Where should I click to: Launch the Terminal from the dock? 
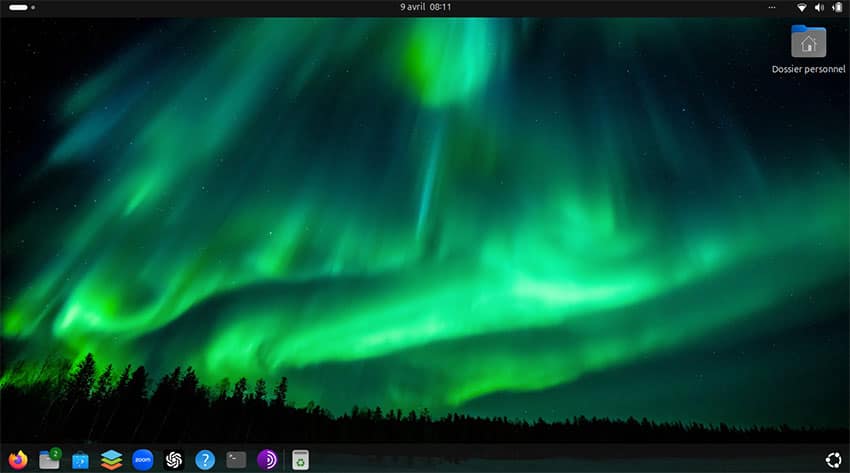coord(236,460)
